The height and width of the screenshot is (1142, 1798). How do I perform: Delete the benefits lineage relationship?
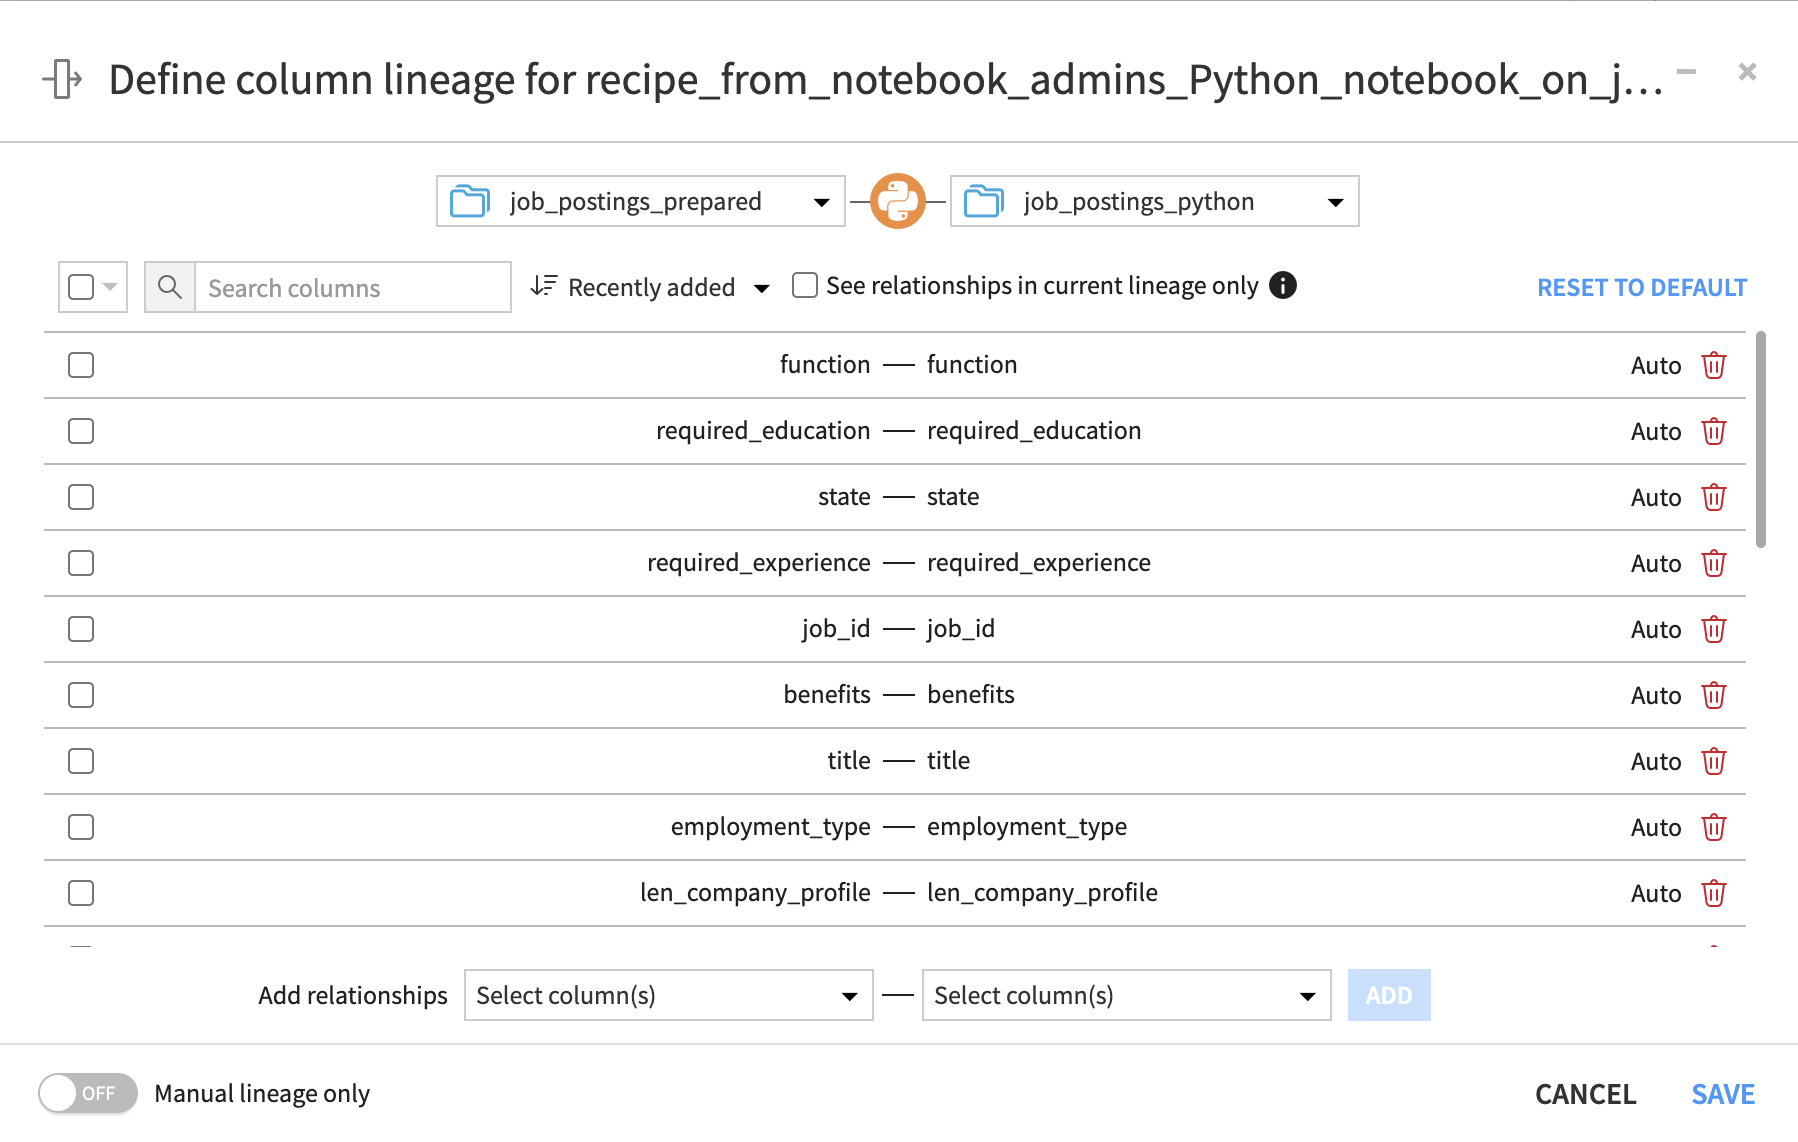pos(1714,695)
